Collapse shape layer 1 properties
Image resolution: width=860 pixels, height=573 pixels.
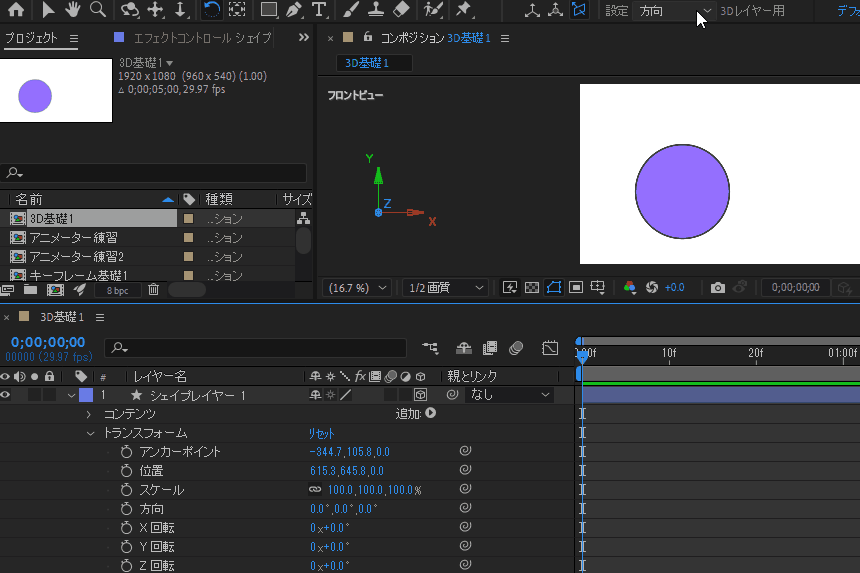click(x=71, y=395)
